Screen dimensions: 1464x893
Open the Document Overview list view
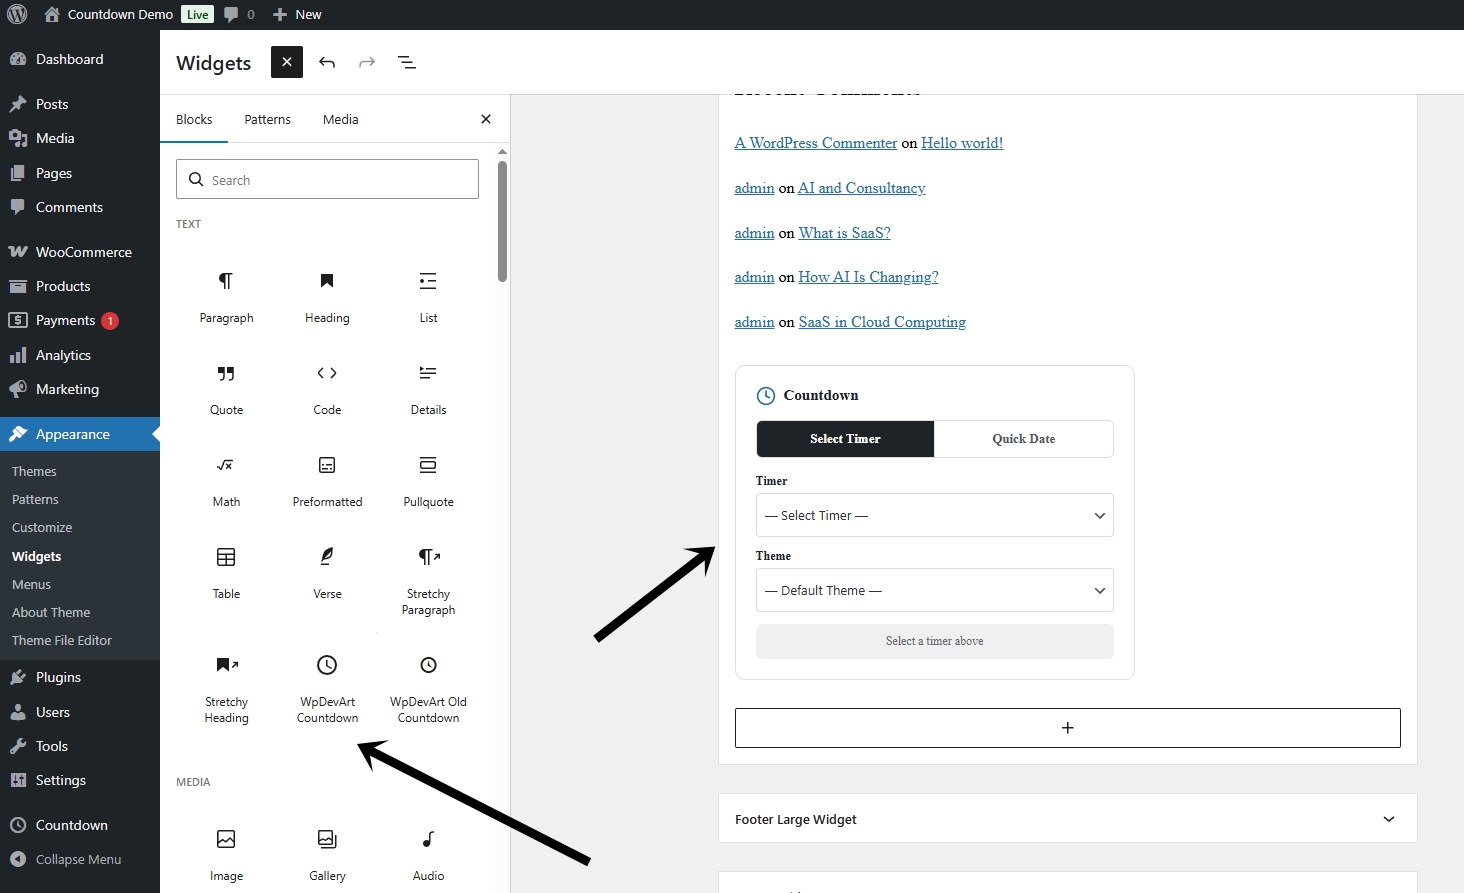(x=407, y=62)
